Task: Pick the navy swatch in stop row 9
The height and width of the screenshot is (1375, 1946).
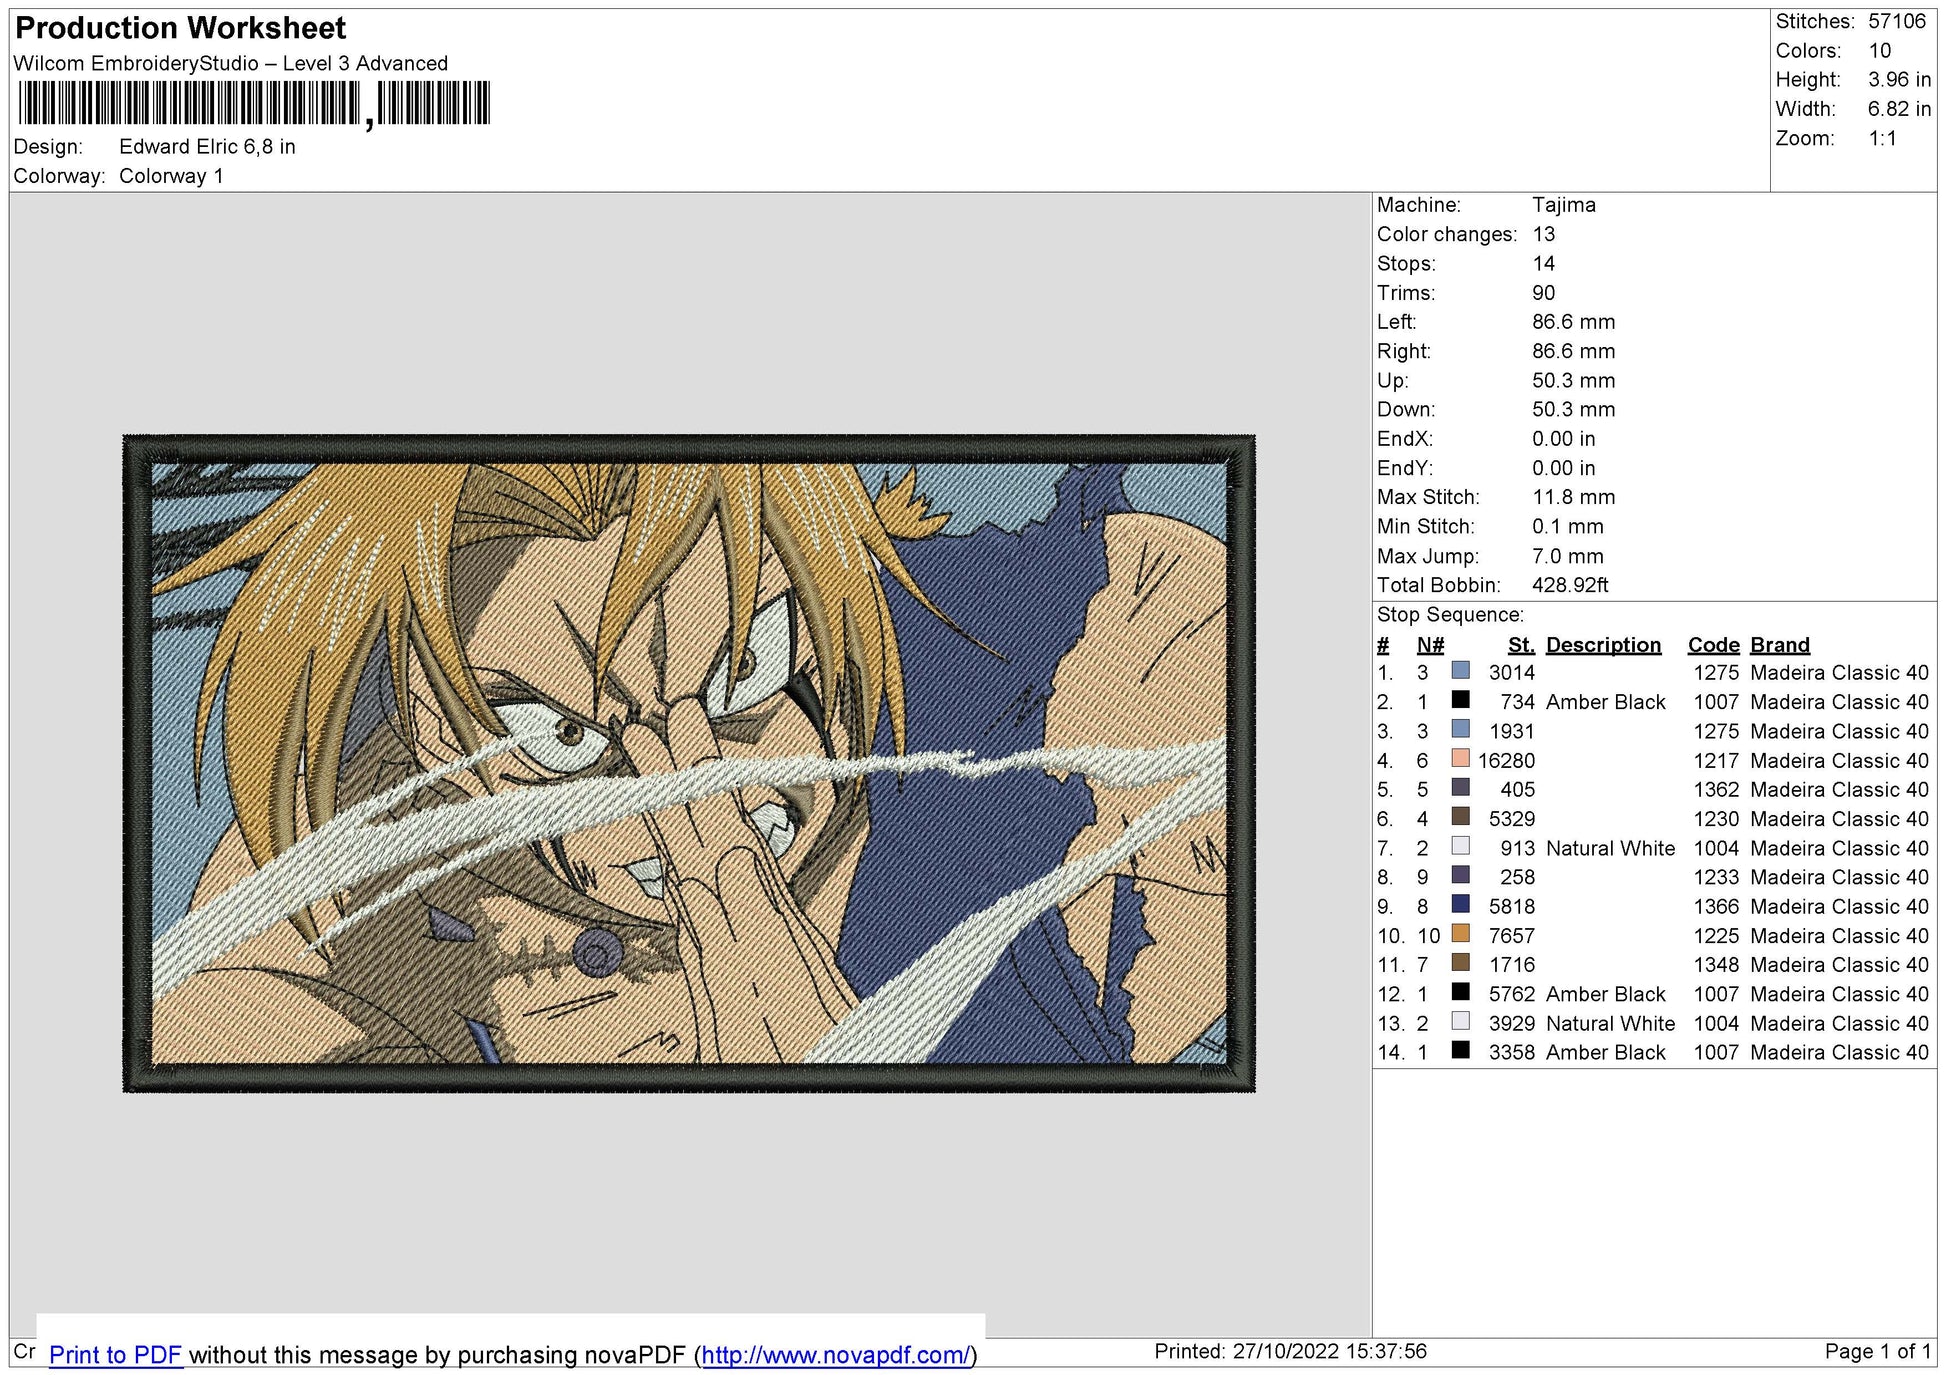Action: point(1461,906)
